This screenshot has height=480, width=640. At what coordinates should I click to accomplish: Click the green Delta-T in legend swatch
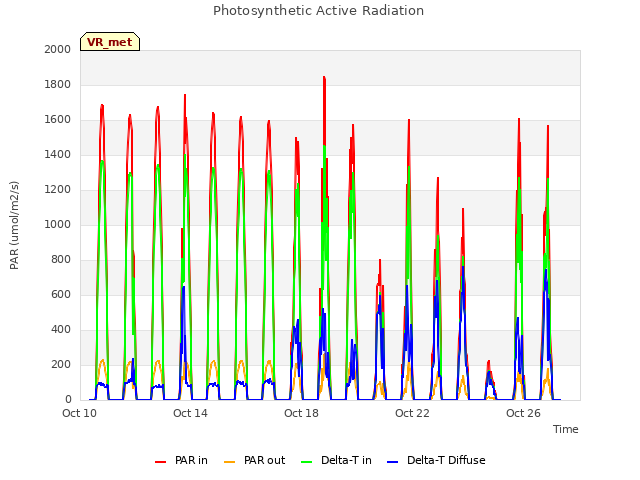point(307,461)
